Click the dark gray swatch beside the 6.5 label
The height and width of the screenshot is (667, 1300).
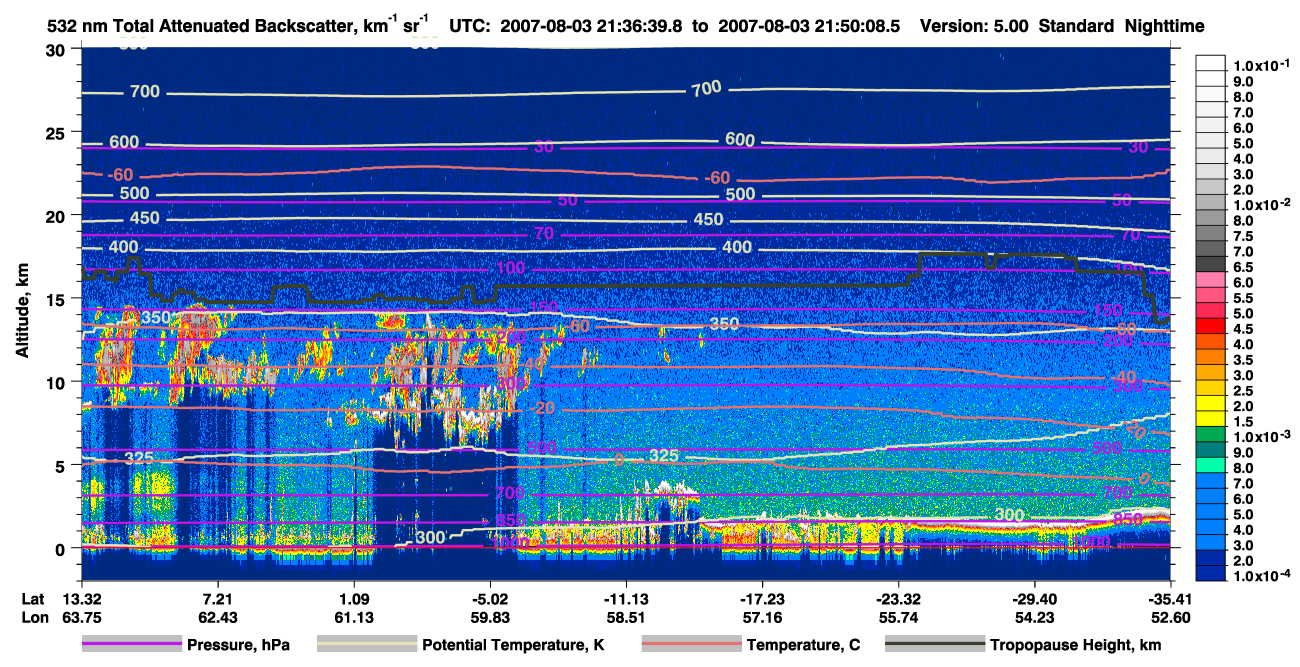click(x=1210, y=264)
